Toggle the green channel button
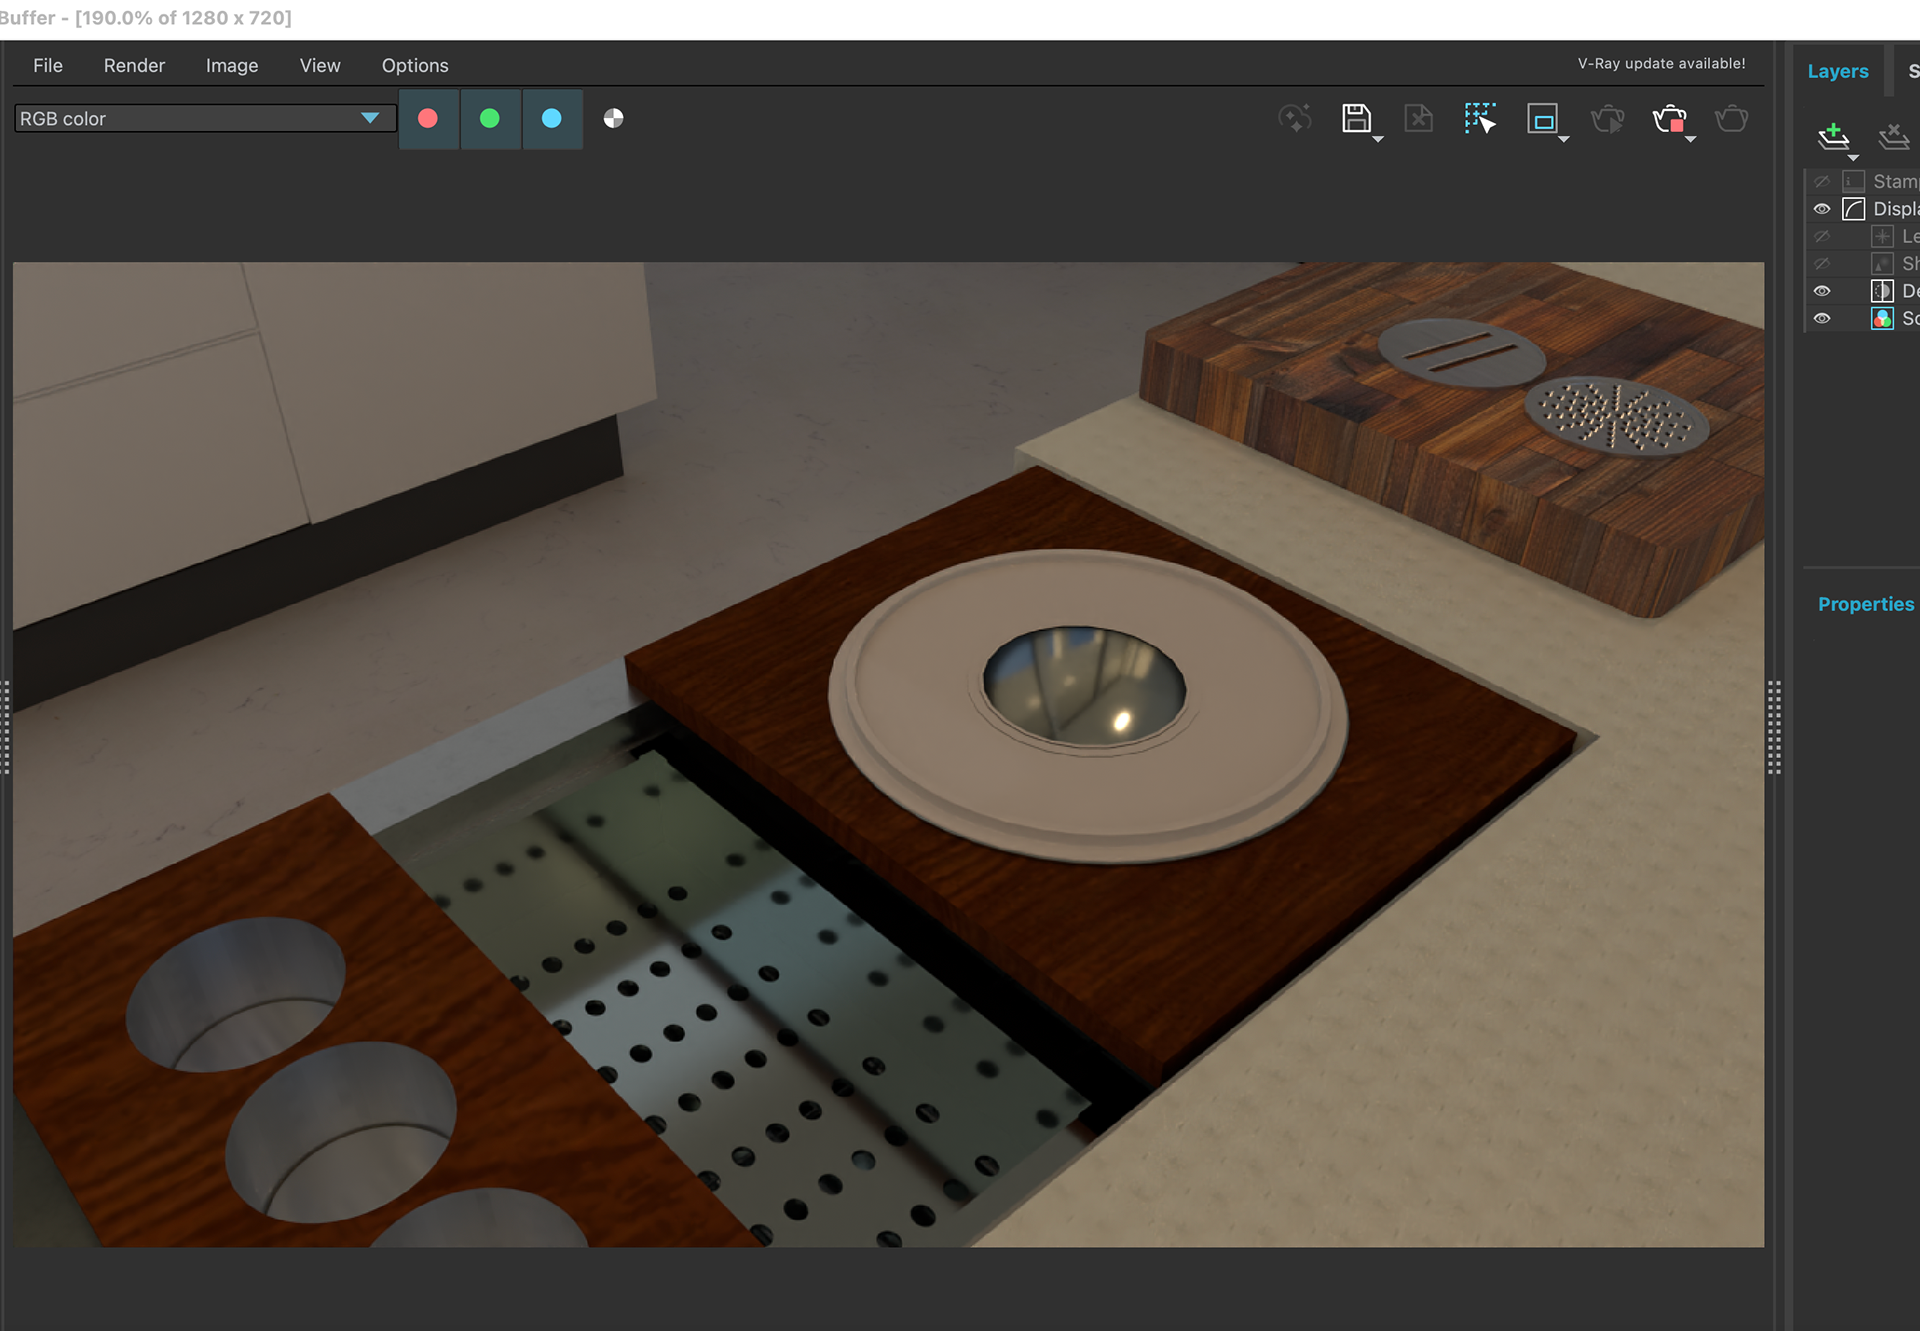The image size is (1920, 1331). (490, 118)
